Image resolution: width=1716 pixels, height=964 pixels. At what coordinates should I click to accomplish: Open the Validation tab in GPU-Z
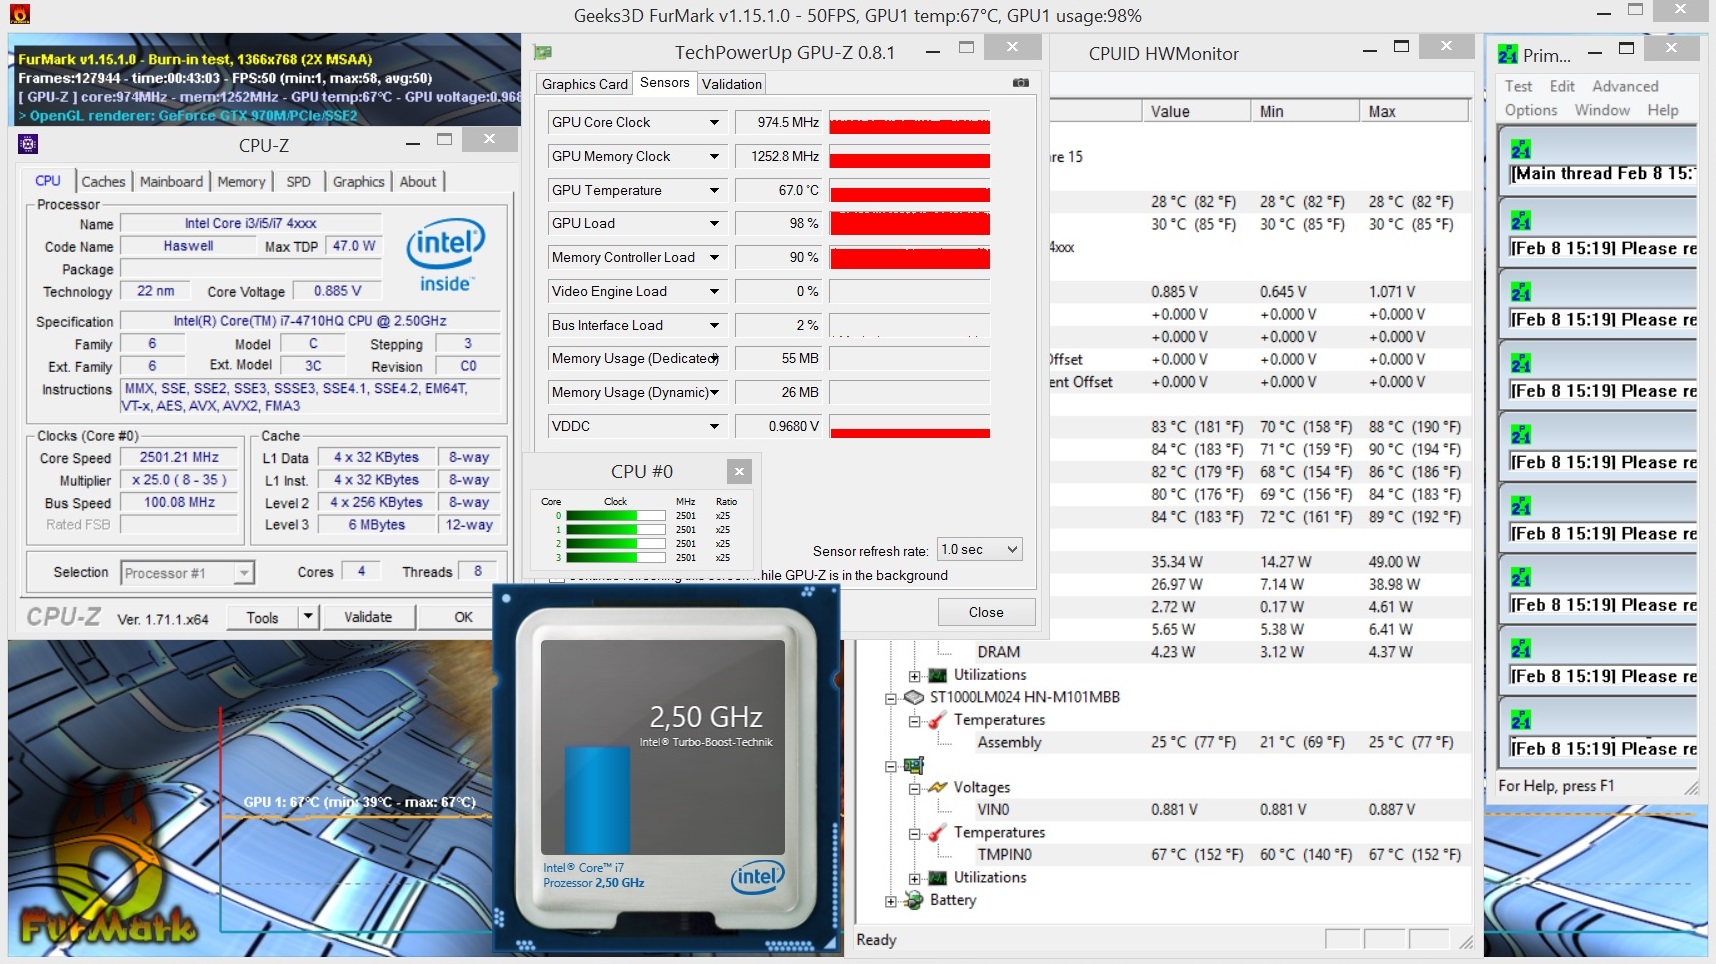732,84
